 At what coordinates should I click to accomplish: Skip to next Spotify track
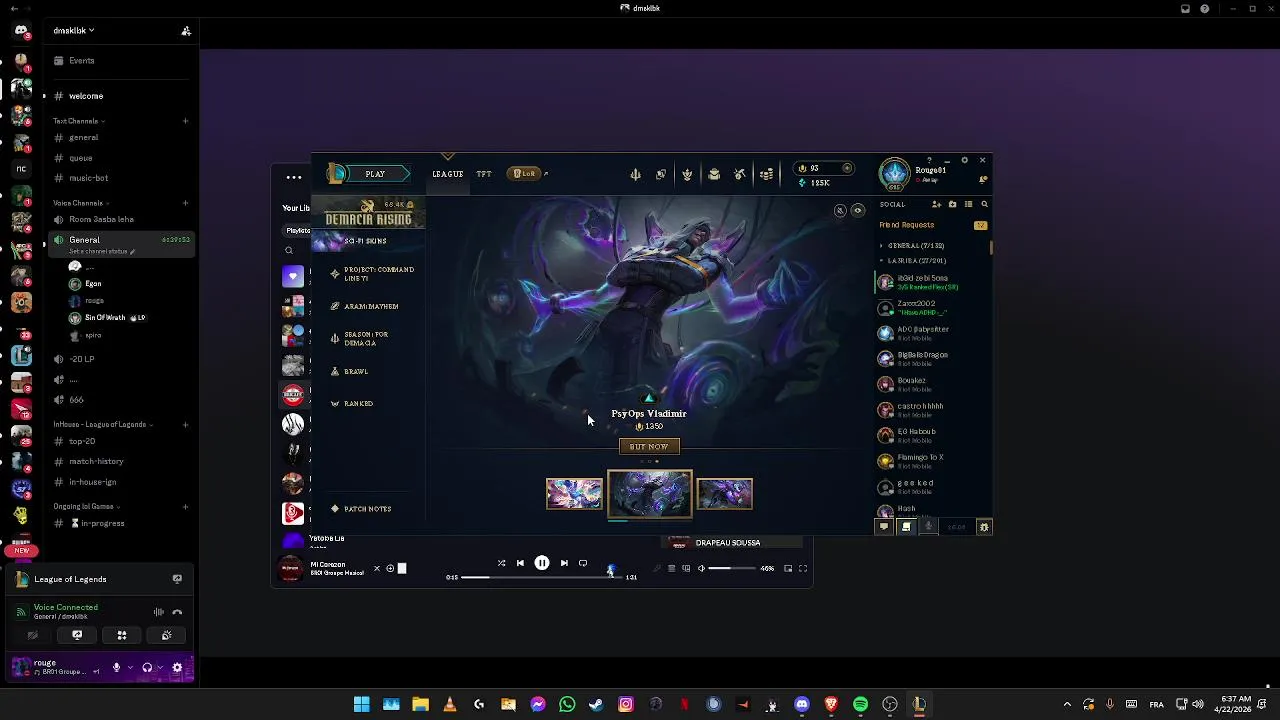pyautogui.click(x=564, y=563)
